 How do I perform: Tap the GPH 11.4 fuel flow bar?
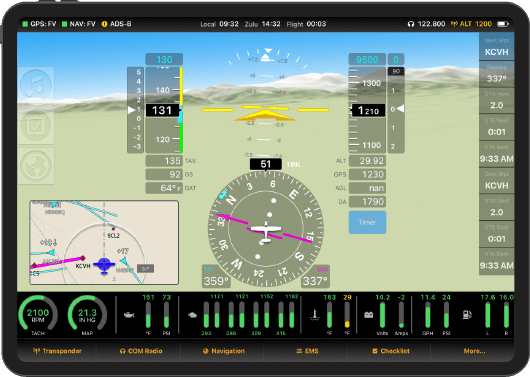pyautogui.click(x=428, y=315)
